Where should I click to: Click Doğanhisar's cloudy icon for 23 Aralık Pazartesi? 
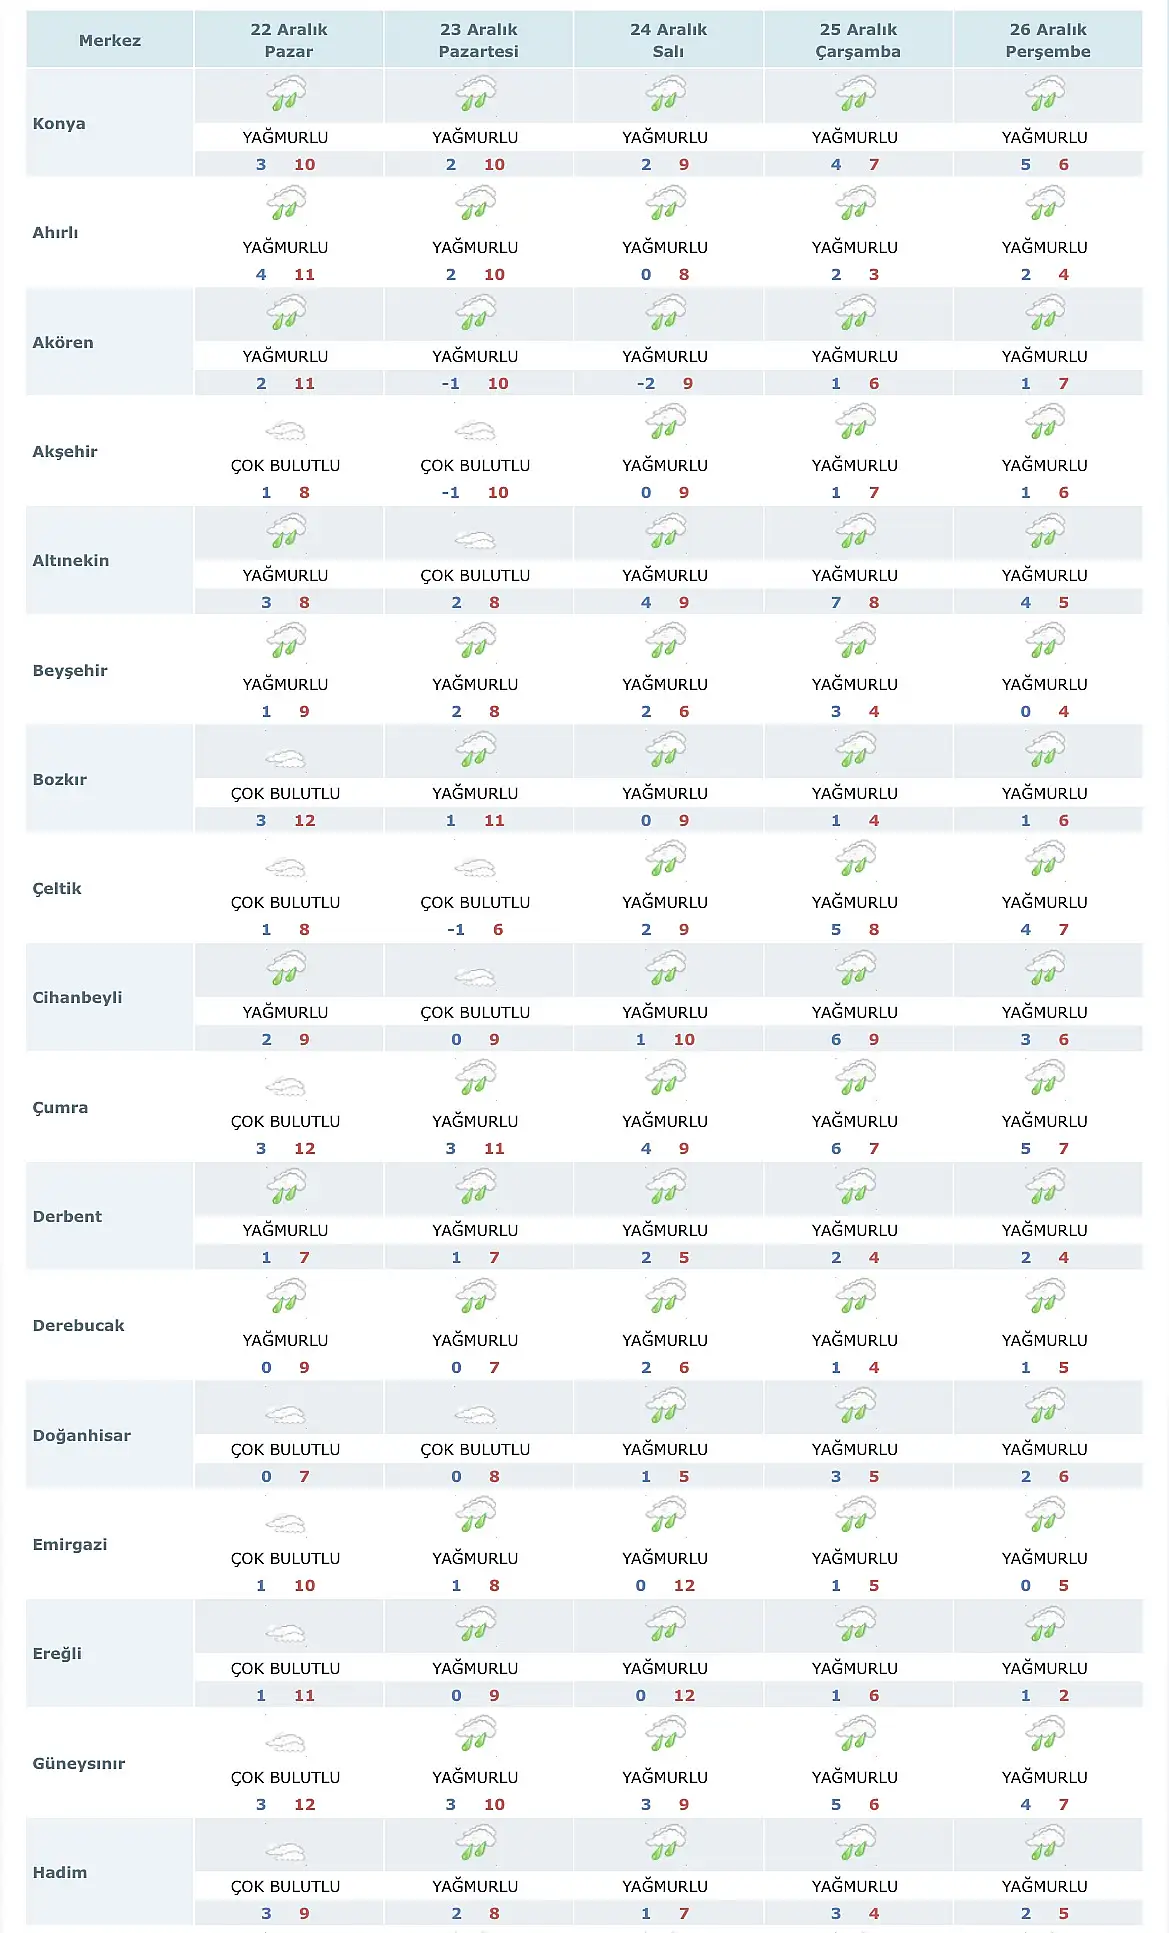(475, 1415)
